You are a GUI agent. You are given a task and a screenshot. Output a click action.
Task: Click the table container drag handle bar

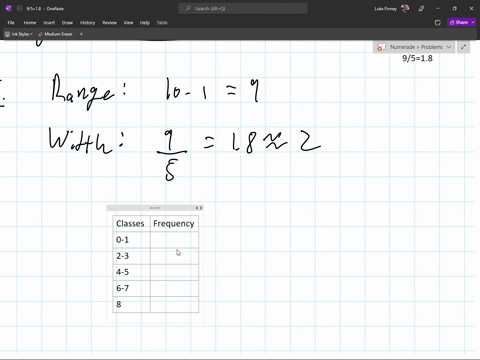point(155,208)
